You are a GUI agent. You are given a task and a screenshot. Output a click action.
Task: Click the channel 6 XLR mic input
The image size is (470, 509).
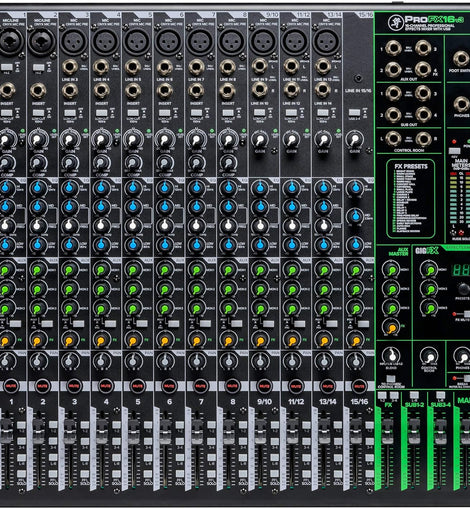pos(168,42)
